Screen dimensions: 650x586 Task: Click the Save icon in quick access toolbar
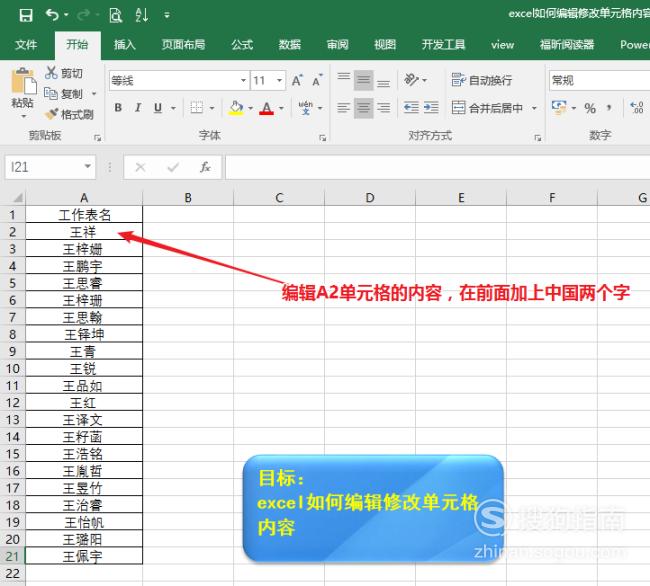point(26,15)
